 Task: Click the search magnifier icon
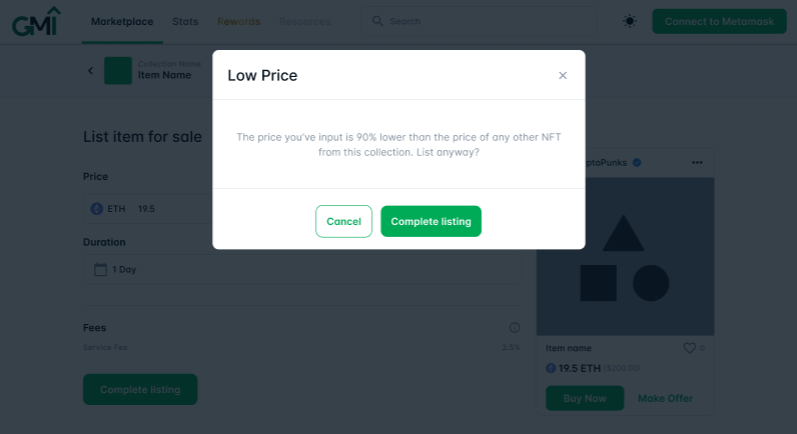377,21
